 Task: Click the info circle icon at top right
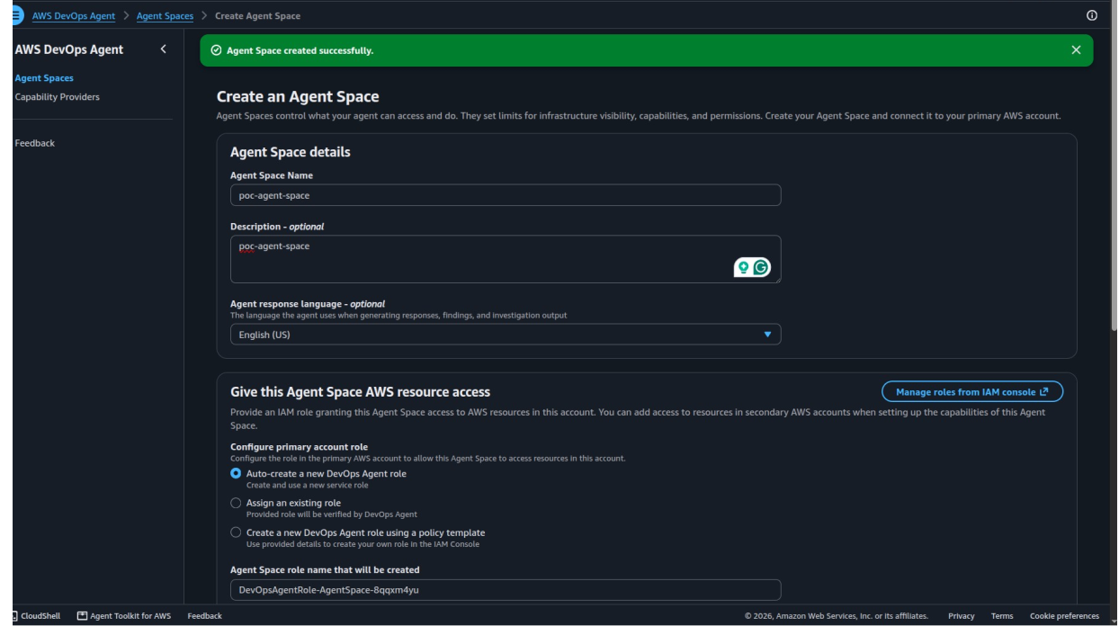point(1092,15)
